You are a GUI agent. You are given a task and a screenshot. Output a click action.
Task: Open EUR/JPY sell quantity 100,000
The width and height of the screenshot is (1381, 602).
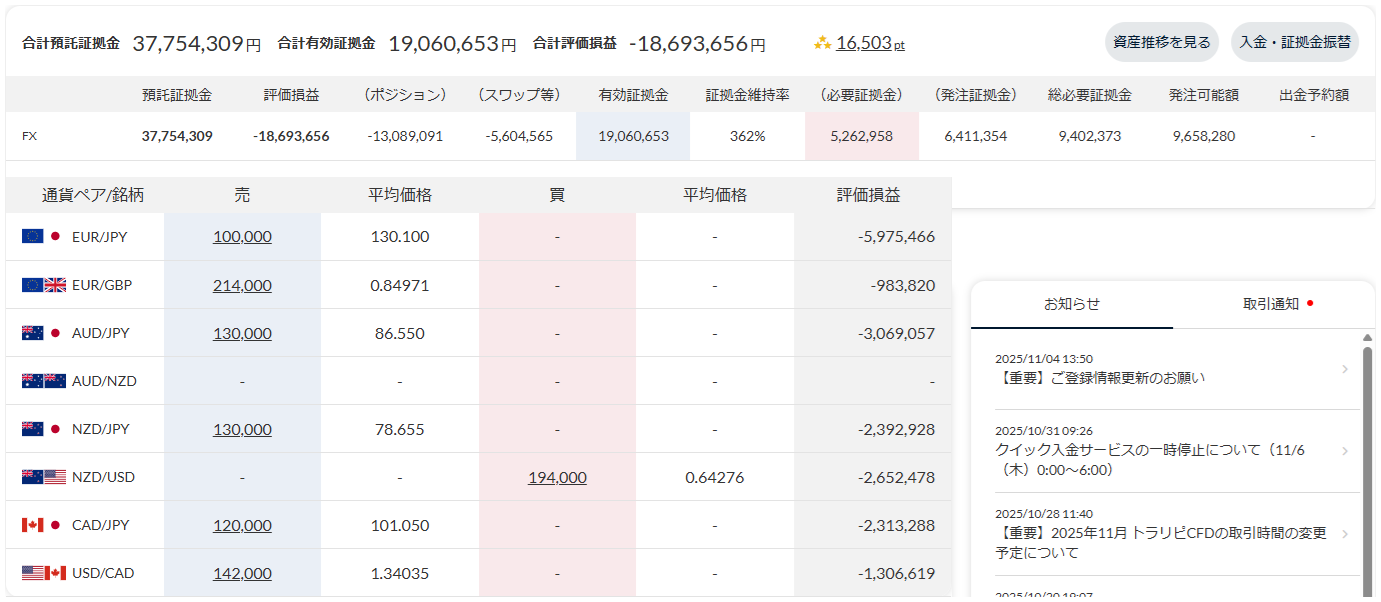(x=242, y=237)
